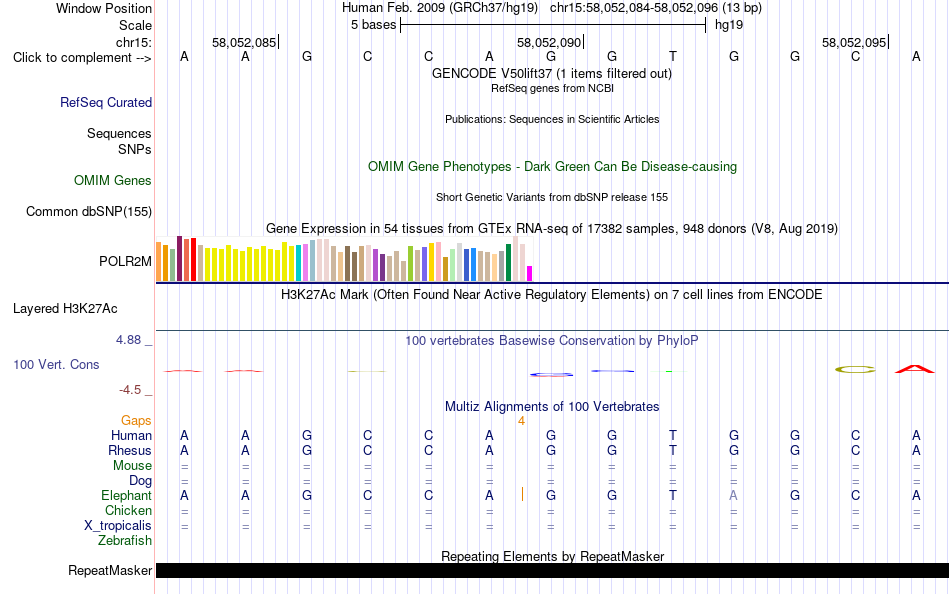Click '100 vertebrates Basewise Conservation by PhyloP' title

[552, 341]
